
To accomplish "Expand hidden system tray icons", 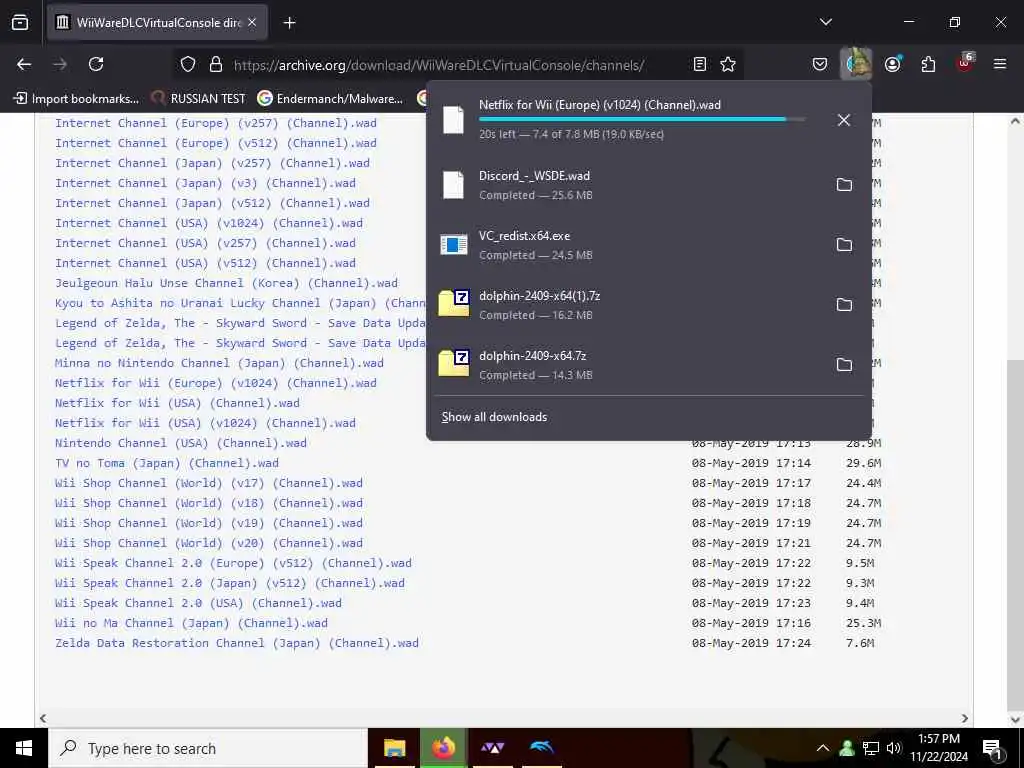I will tap(823, 748).
